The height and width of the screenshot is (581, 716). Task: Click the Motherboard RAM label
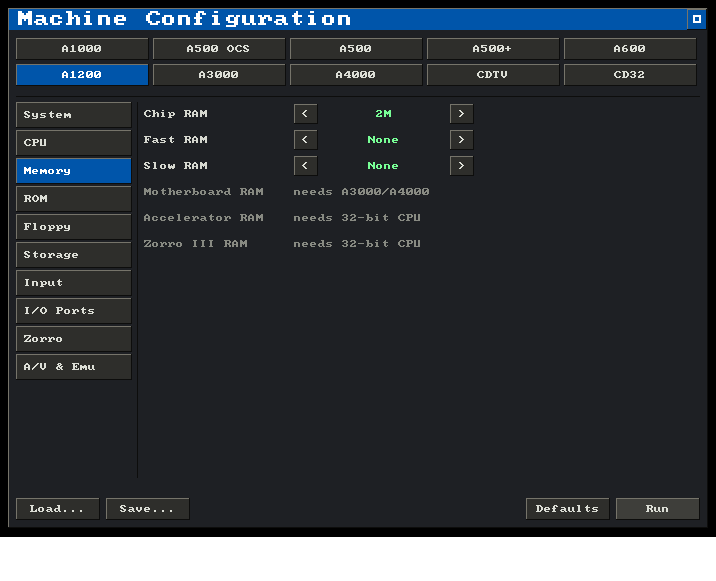click(x=204, y=192)
